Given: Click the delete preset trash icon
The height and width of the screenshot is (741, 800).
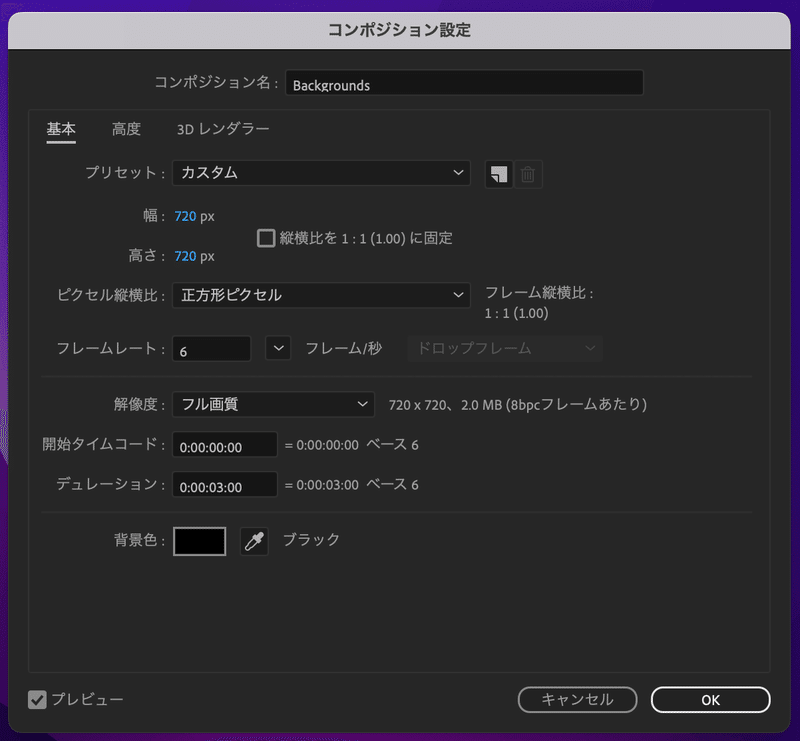Looking at the screenshot, I should [528, 174].
